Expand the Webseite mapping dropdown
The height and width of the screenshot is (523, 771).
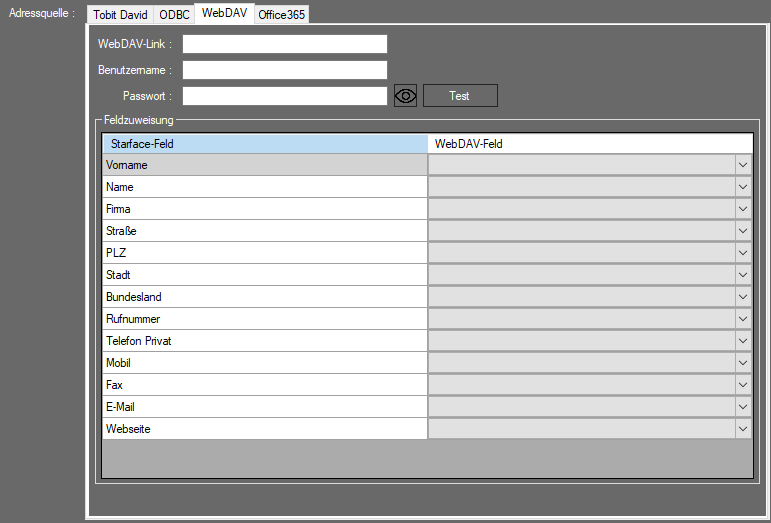742,429
